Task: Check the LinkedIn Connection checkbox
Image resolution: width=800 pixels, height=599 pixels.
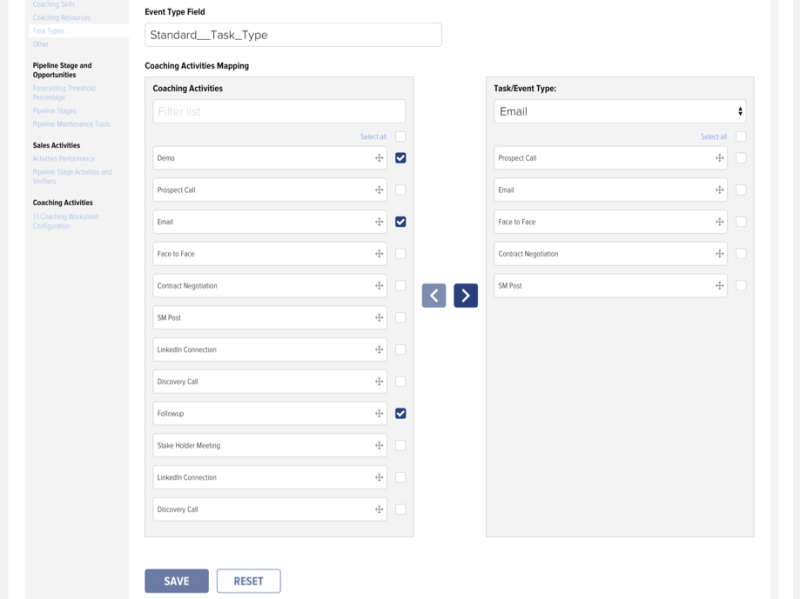Action: (x=402, y=349)
